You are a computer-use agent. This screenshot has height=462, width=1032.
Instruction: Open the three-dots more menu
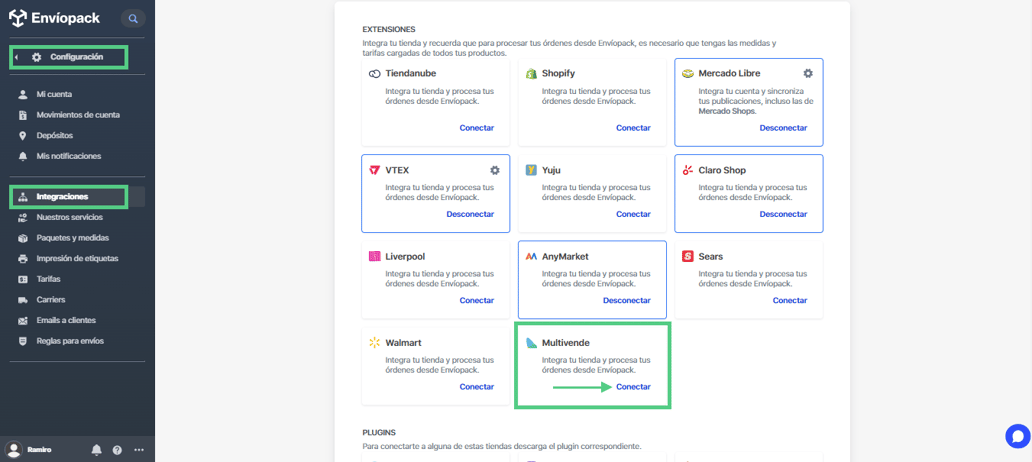(139, 450)
